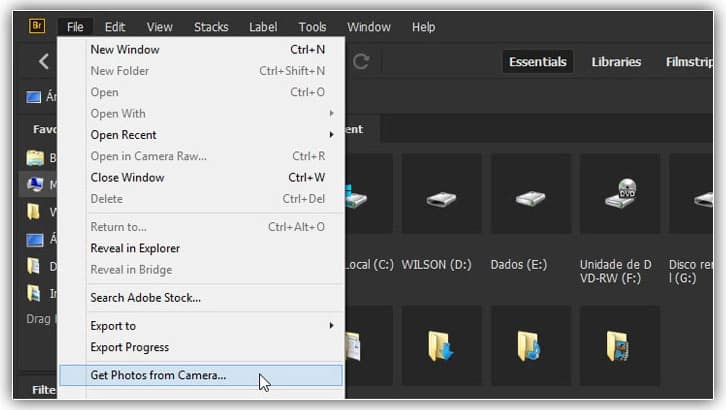Open the File menu
Screen dimensions: 726x410
coord(75,27)
